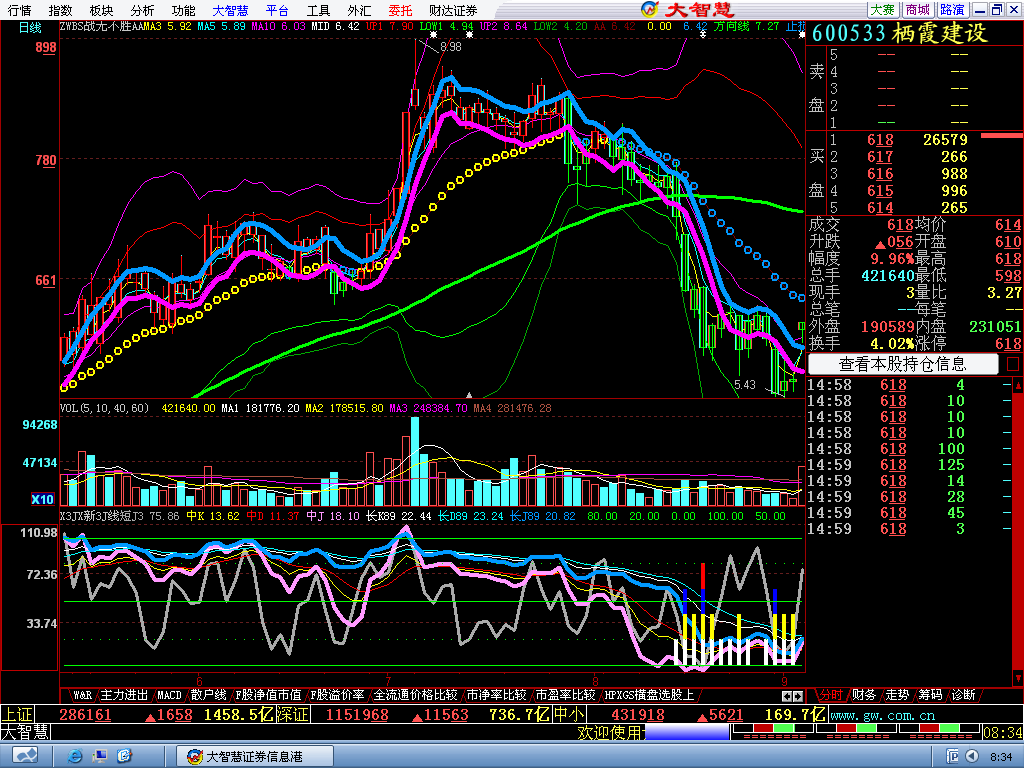
Task: Open the 财达证券 menu
Action: pos(453,10)
